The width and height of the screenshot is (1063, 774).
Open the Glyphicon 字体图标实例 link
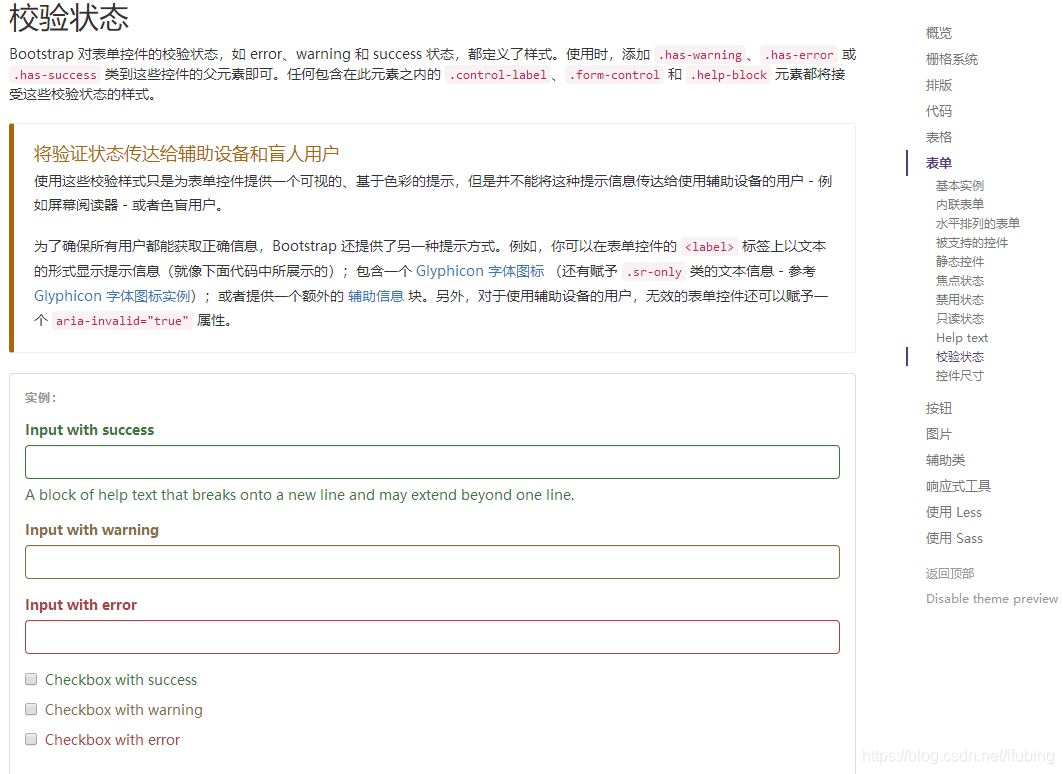point(115,296)
